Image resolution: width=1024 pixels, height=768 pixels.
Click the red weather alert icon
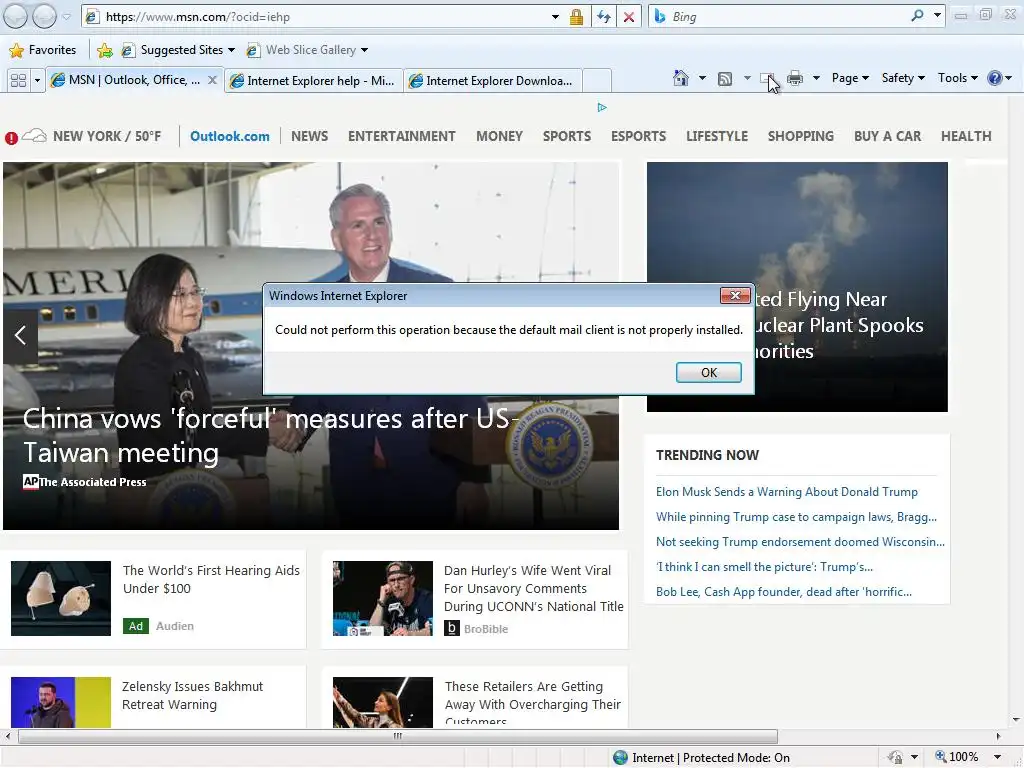click(11, 138)
